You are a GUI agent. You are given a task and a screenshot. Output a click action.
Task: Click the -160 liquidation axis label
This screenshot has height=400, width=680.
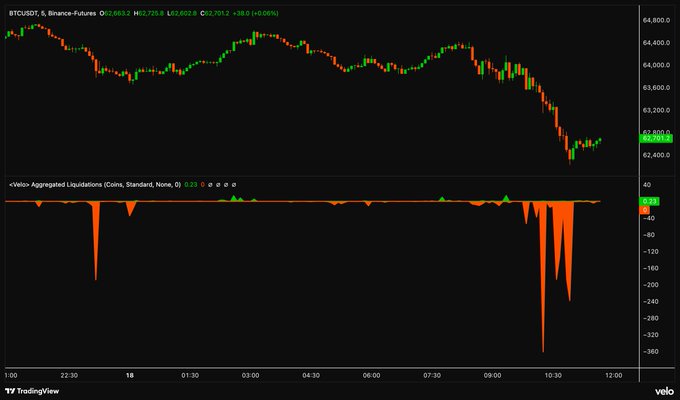click(650, 268)
